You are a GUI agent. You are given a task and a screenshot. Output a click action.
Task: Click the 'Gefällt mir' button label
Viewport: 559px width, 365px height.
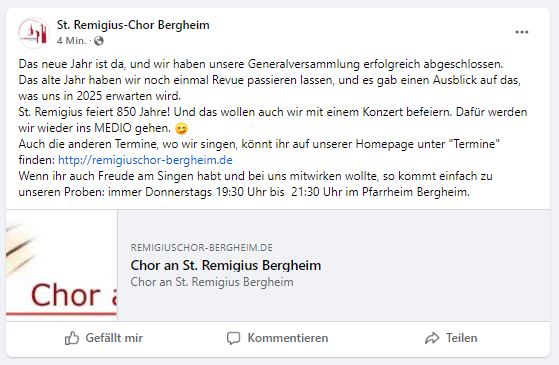click(x=114, y=338)
